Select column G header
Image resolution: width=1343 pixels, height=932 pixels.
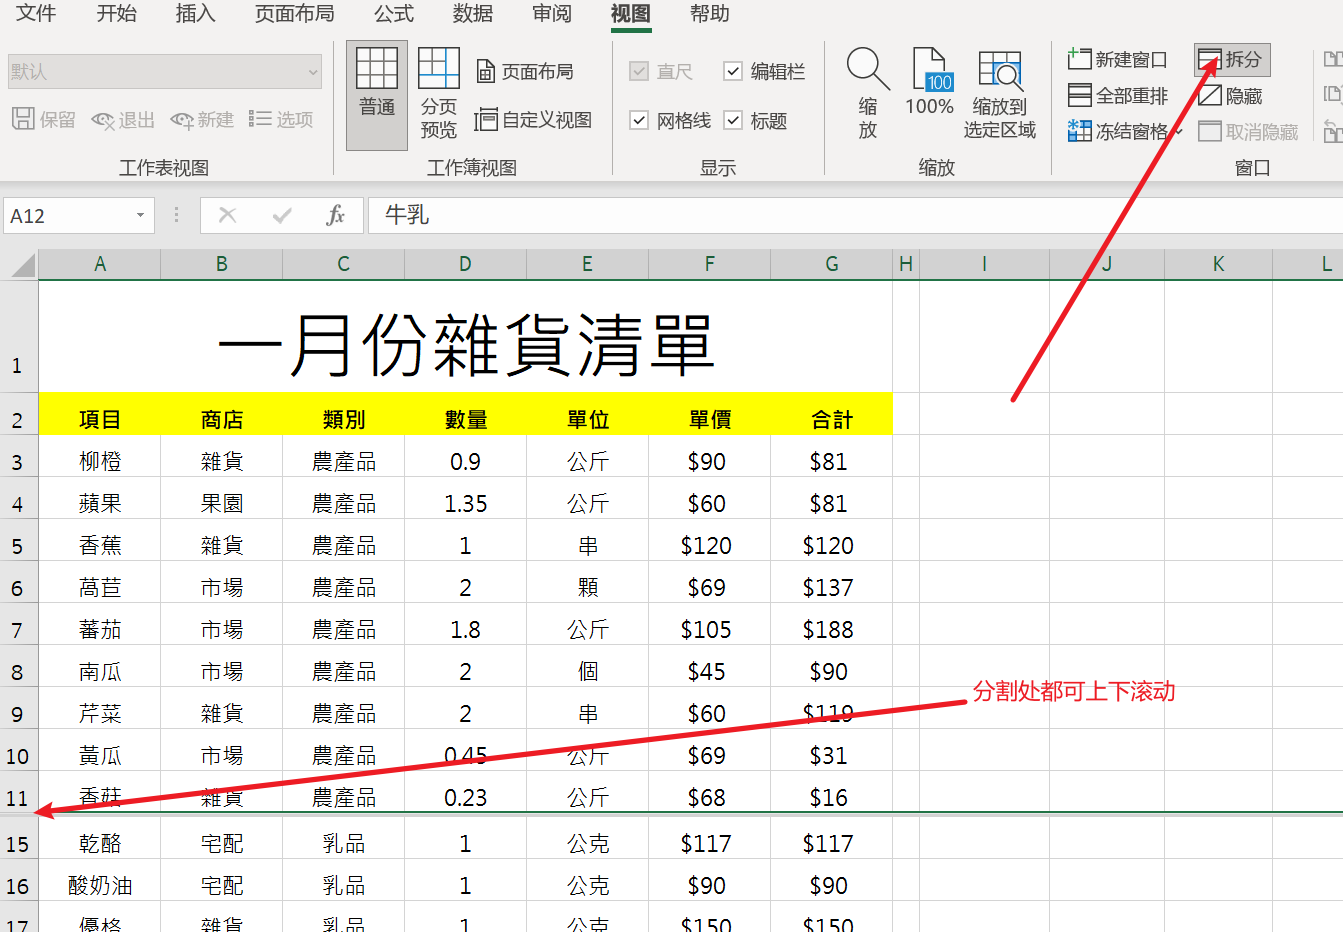click(x=831, y=264)
